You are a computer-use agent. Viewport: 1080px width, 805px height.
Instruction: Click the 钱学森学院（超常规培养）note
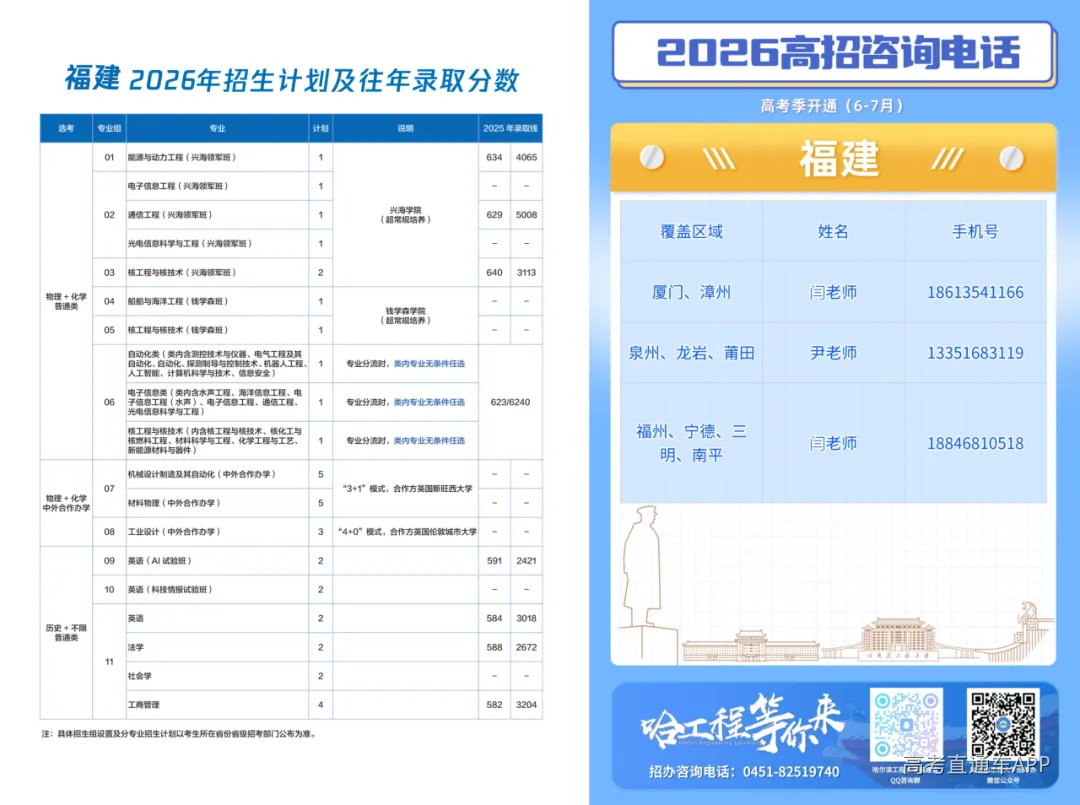[406, 315]
